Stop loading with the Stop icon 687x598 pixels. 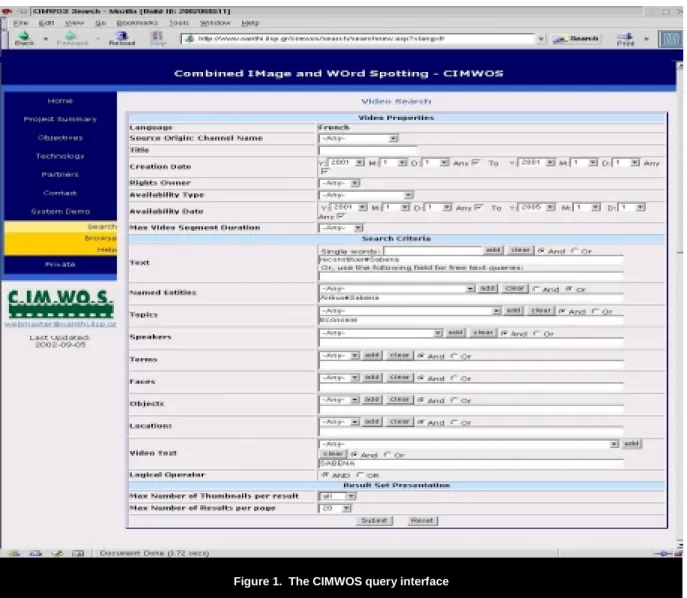coord(157,39)
